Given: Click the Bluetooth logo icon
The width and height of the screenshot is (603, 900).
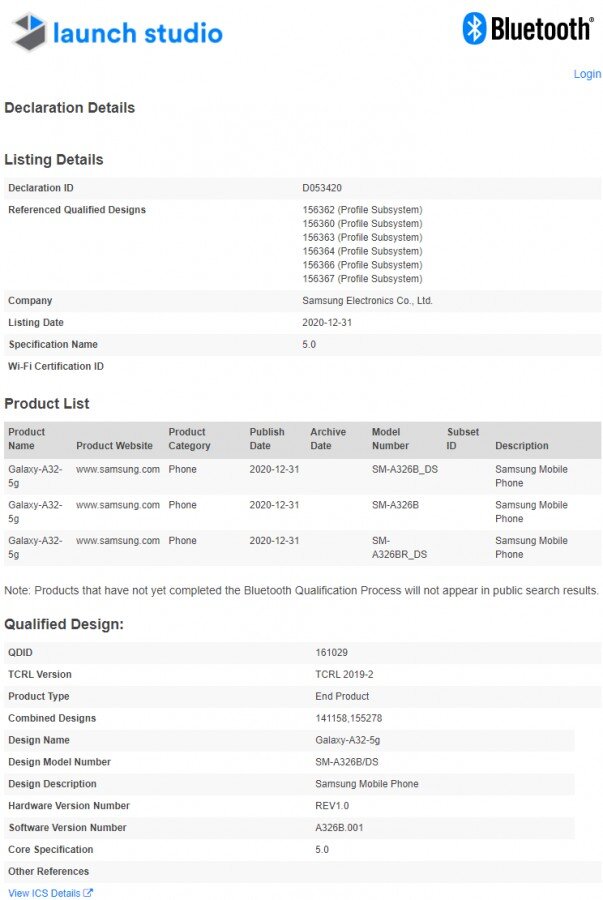Looking at the screenshot, I should coord(474,28).
